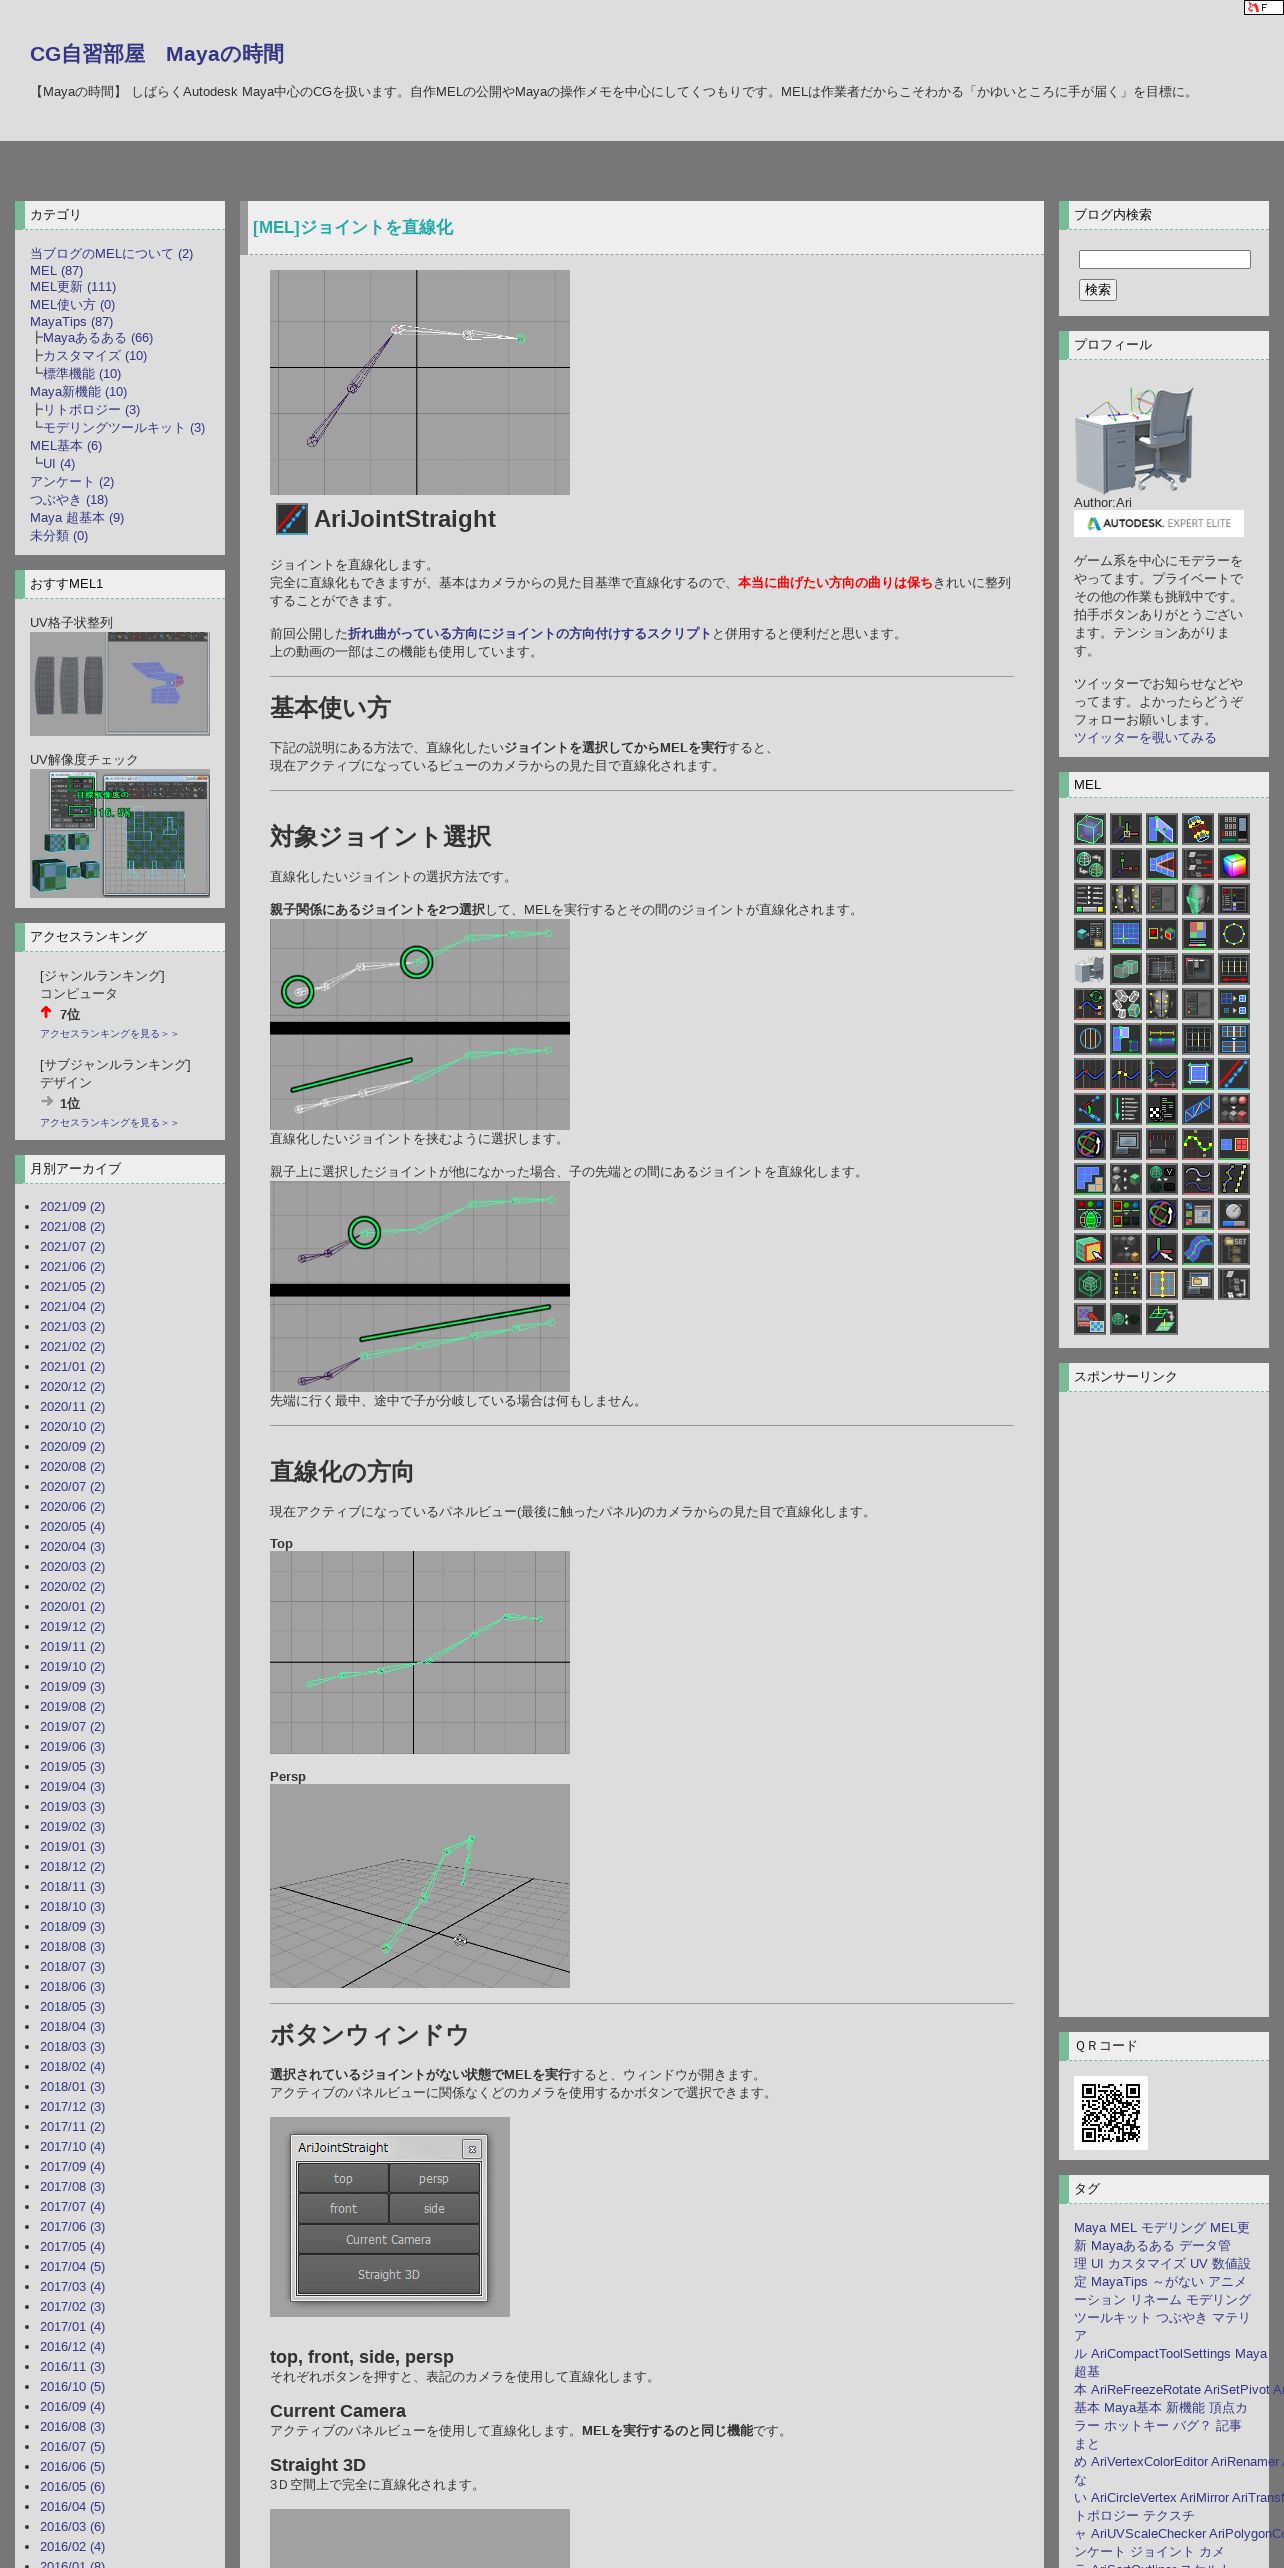Screen dimensions: 1284x2568
Task: Open the 折れ曲がっている方向にジョイントの方向付けするスクリプト link
Action: 530,634
